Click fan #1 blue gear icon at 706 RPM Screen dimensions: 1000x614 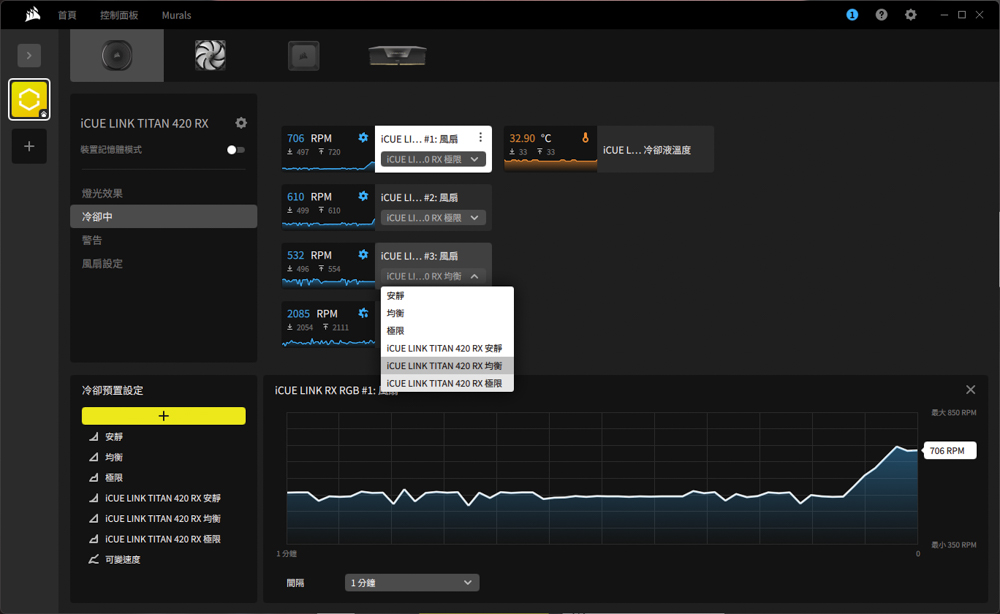tap(363, 138)
